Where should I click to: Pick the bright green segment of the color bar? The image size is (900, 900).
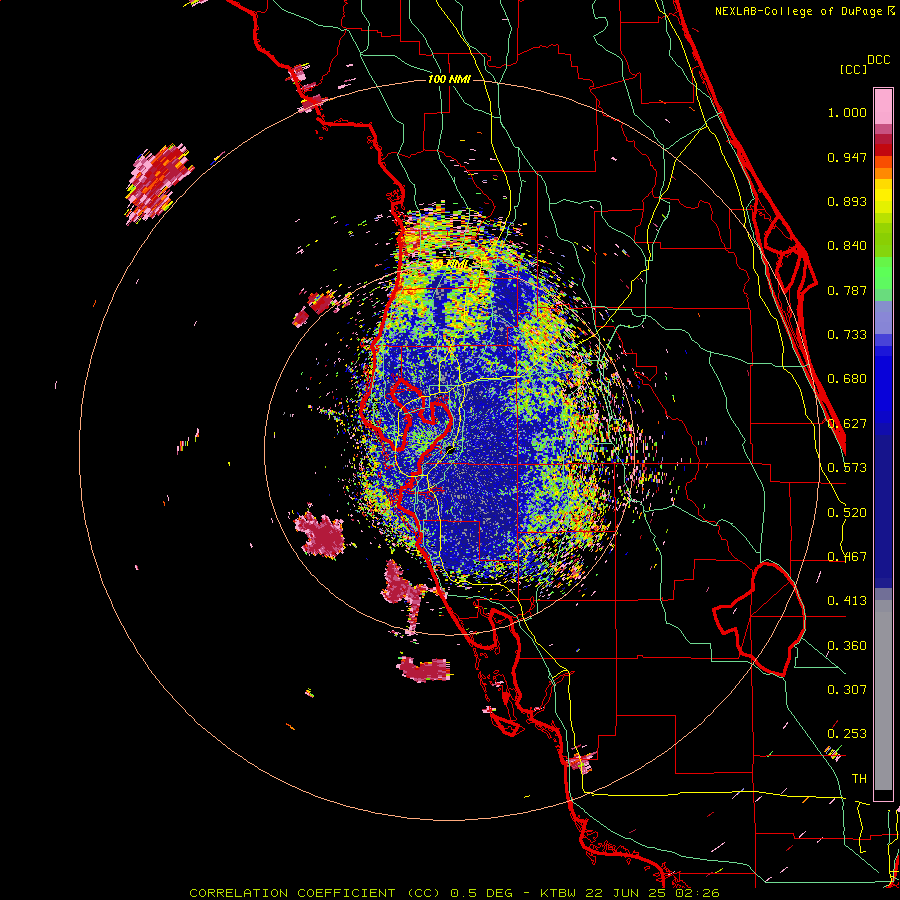[883, 273]
